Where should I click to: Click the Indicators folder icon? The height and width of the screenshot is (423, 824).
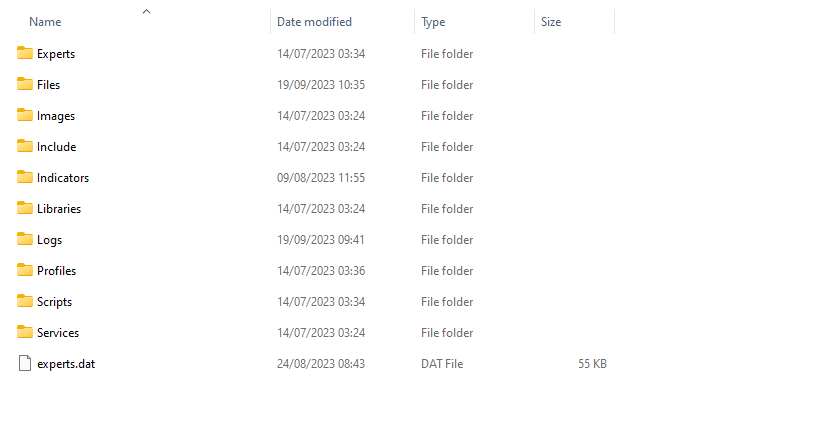(25, 178)
